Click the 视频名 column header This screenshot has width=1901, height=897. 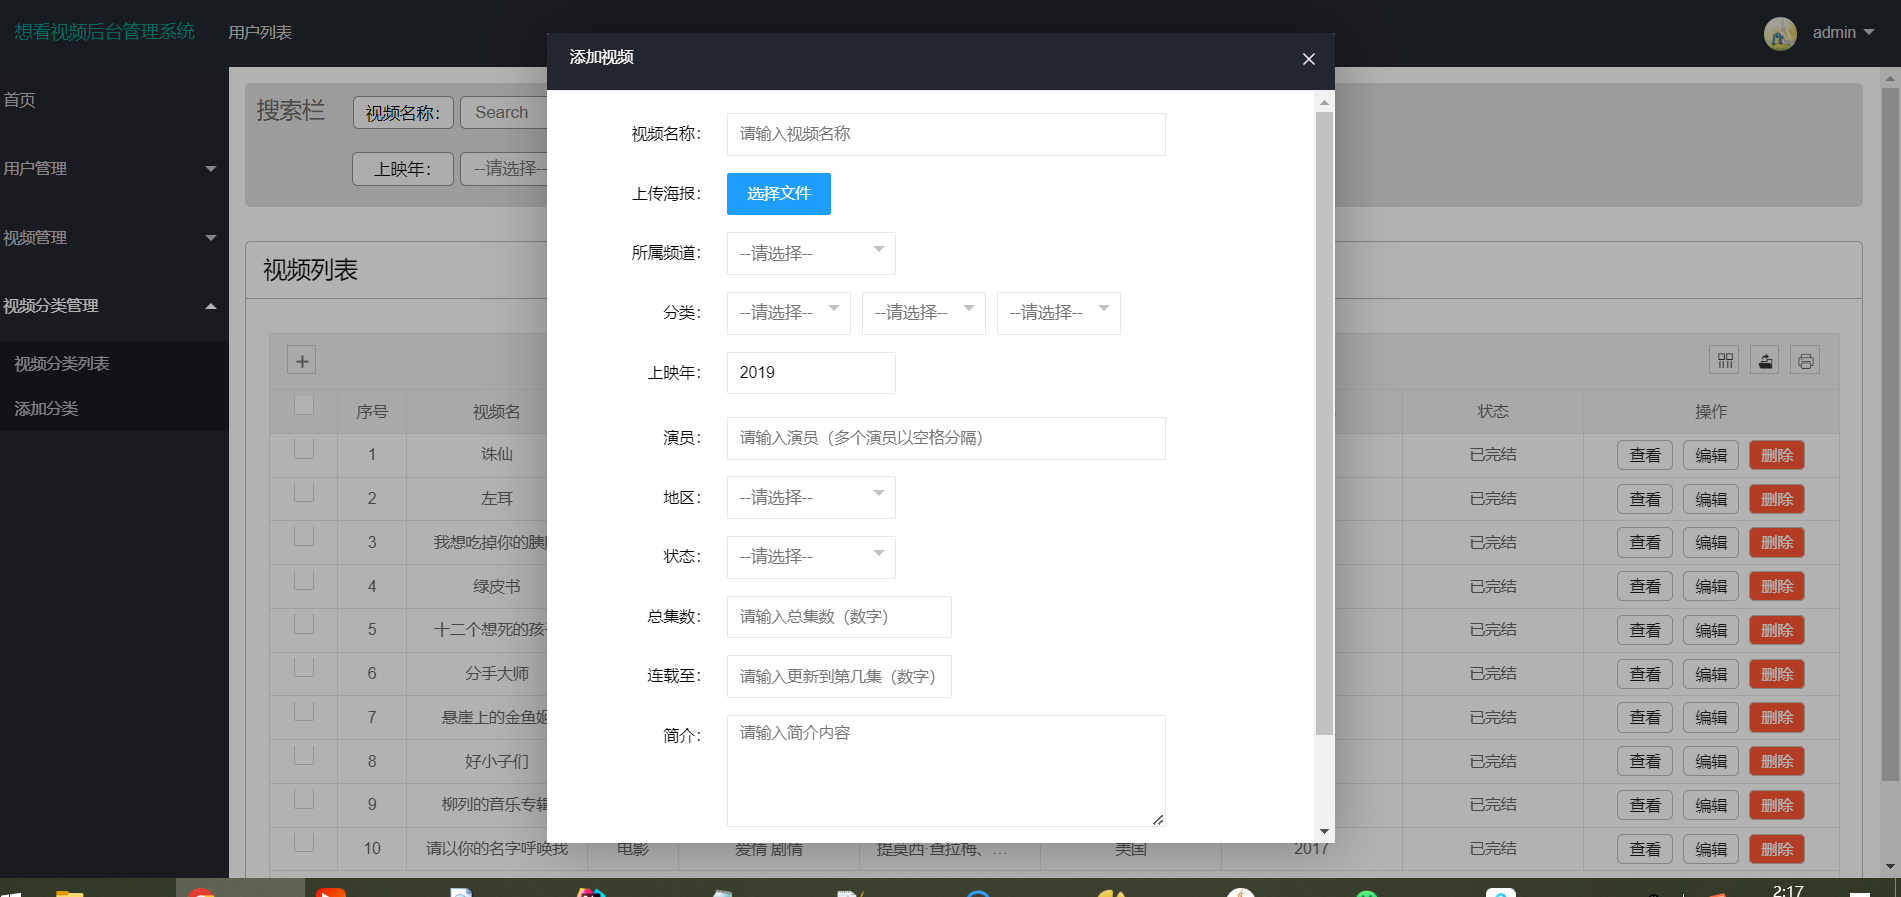496,411
